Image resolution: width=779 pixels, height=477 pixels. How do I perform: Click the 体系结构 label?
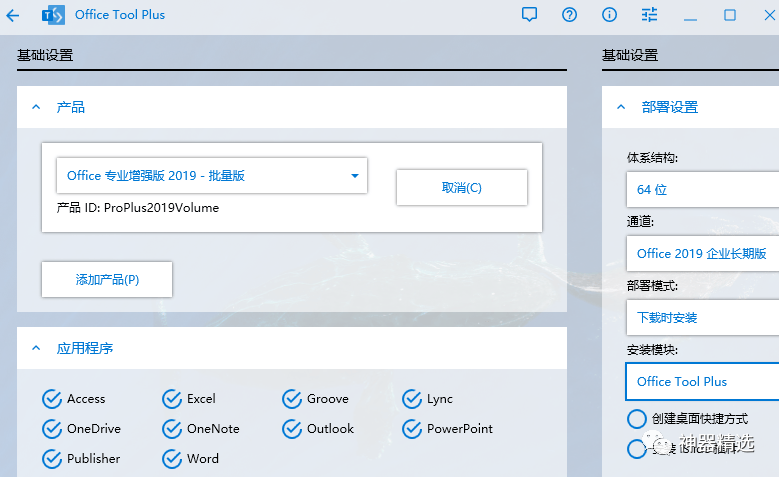[x=652, y=158]
